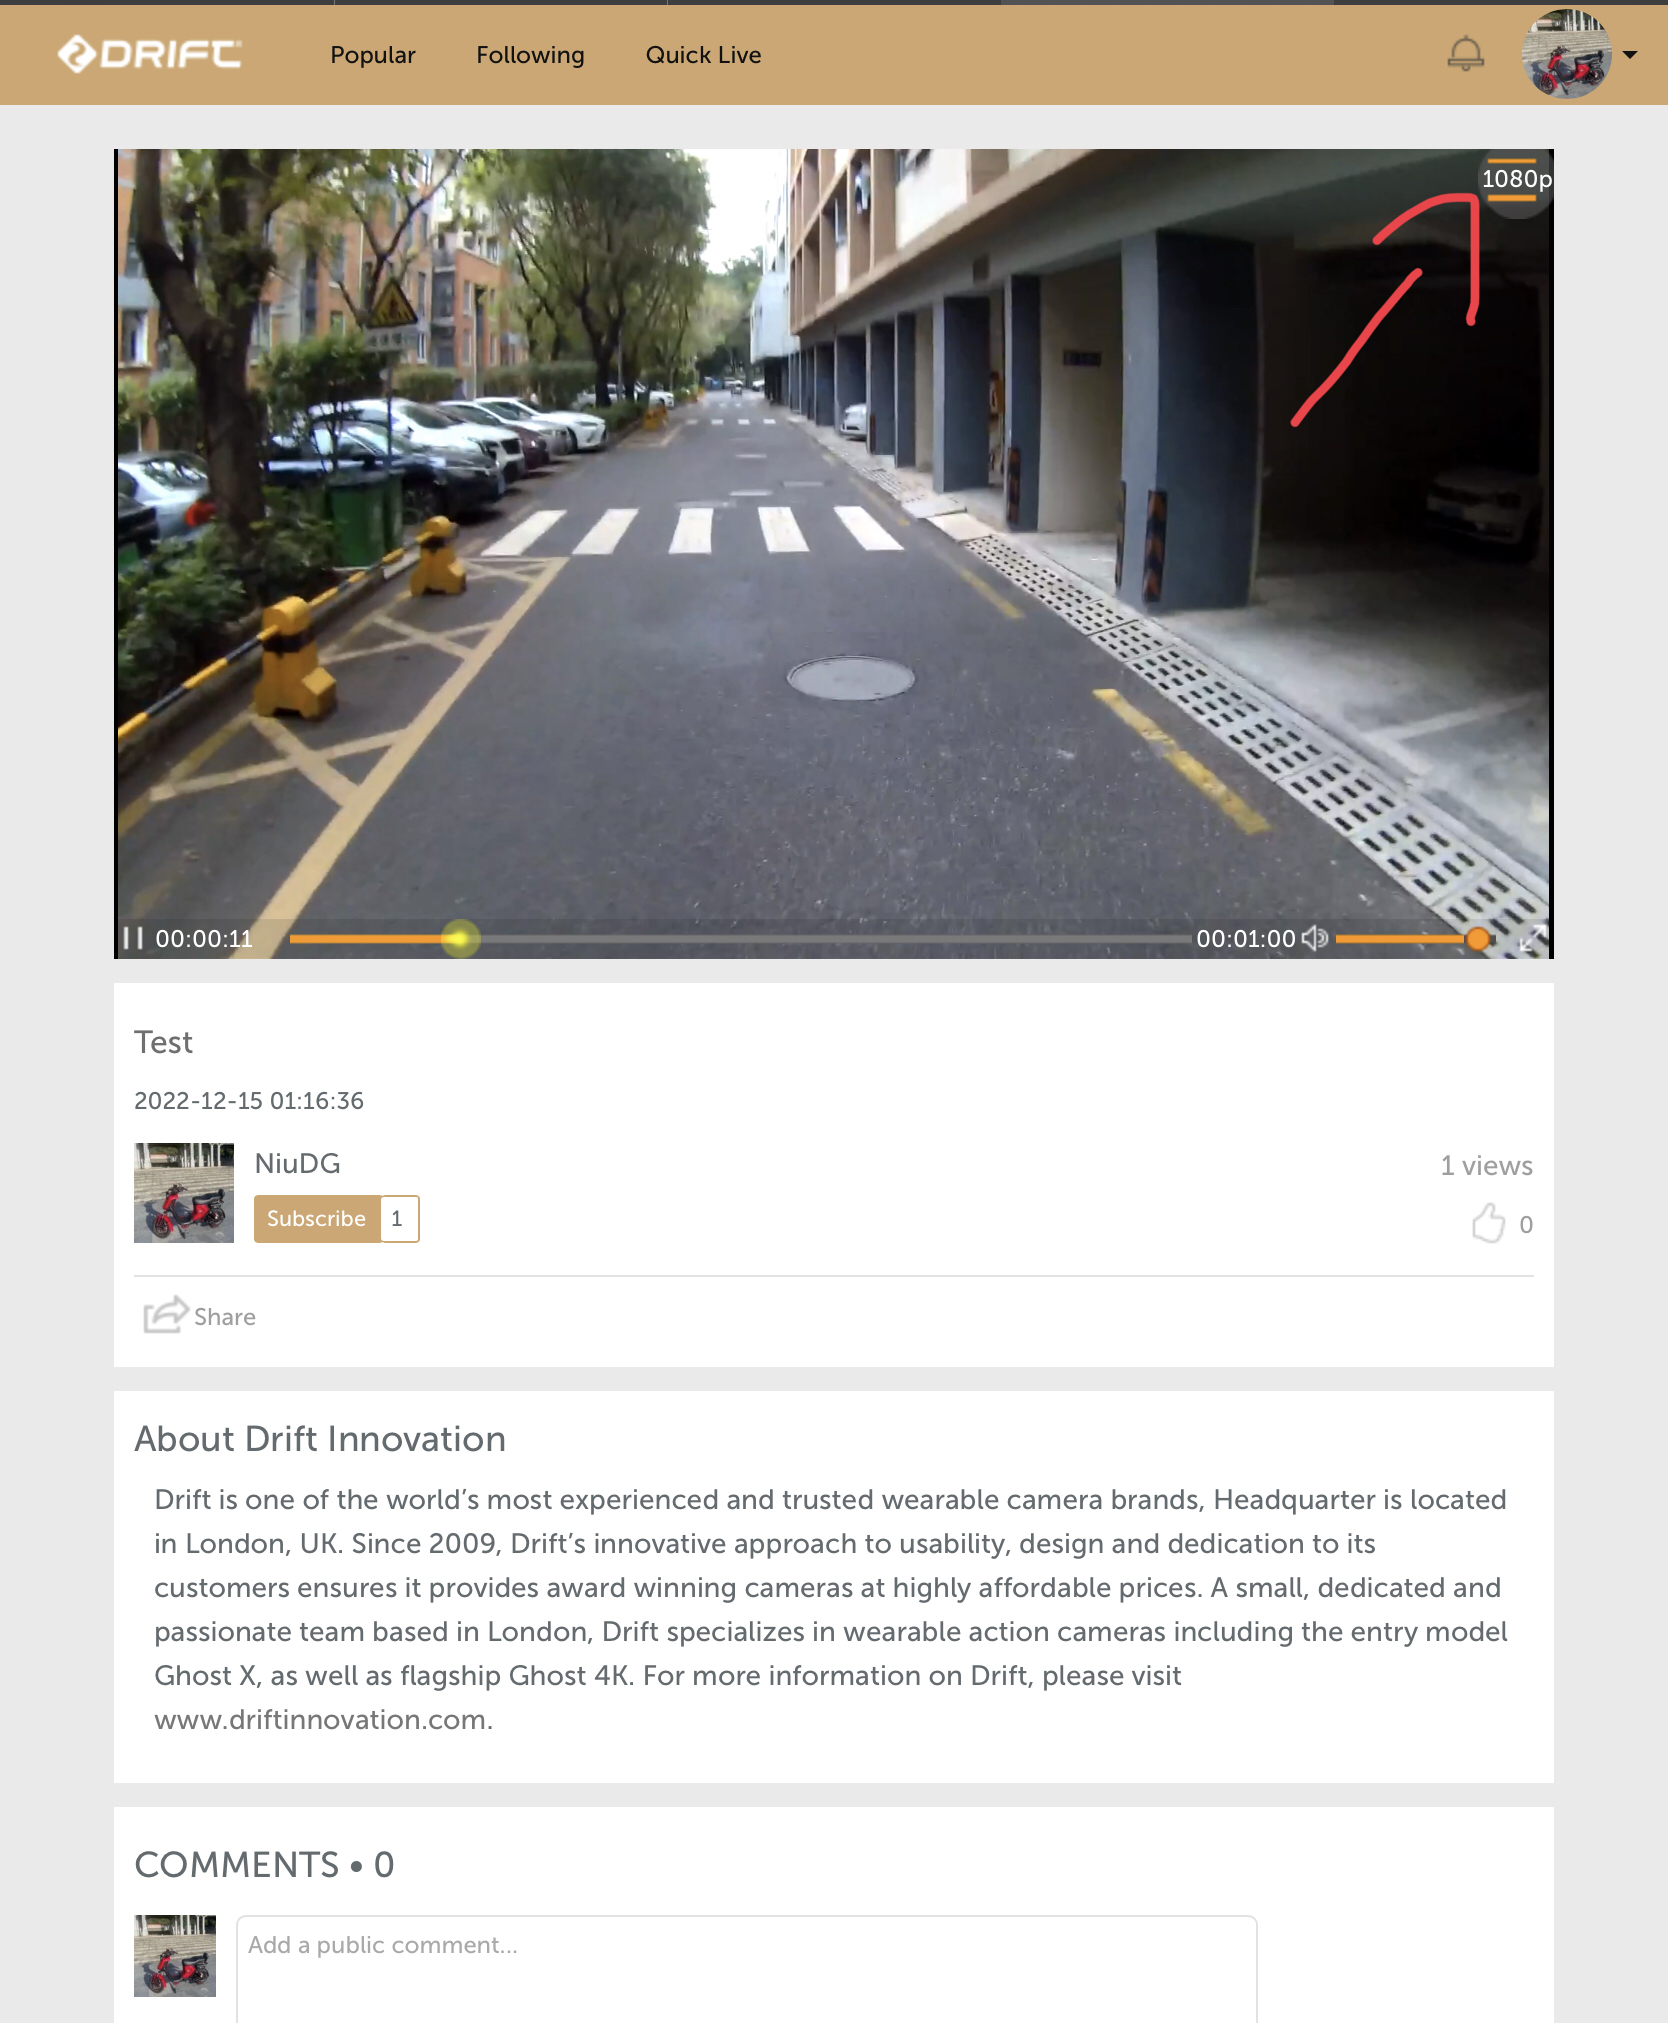Click the Share arrow icon
The width and height of the screenshot is (1668, 2023).
(x=165, y=1315)
